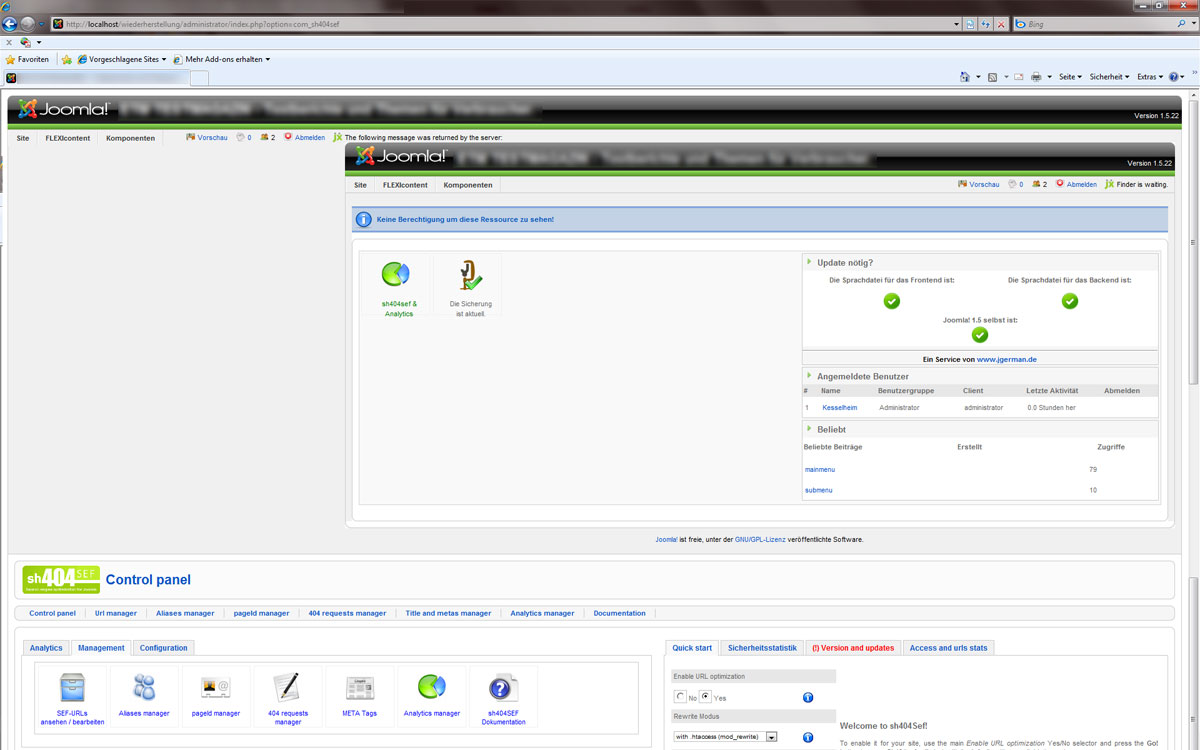Click the browser Back button
This screenshot has width=1200, height=750.
11,24
